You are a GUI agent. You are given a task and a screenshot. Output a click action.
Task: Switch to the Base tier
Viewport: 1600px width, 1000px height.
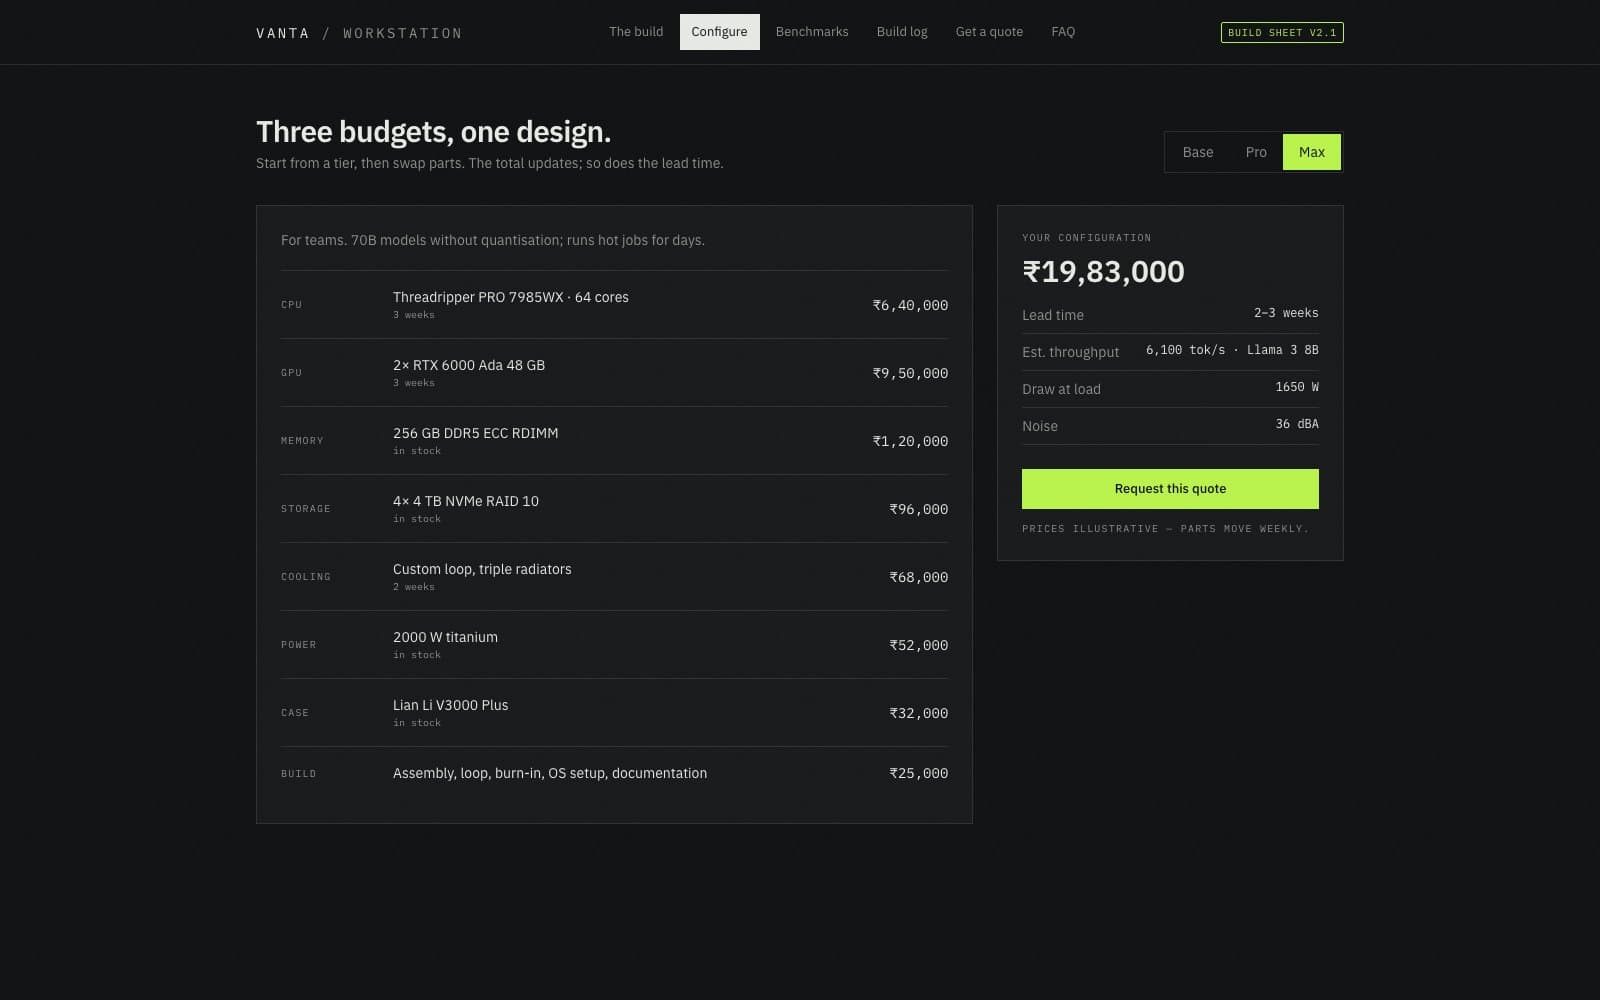click(x=1198, y=152)
